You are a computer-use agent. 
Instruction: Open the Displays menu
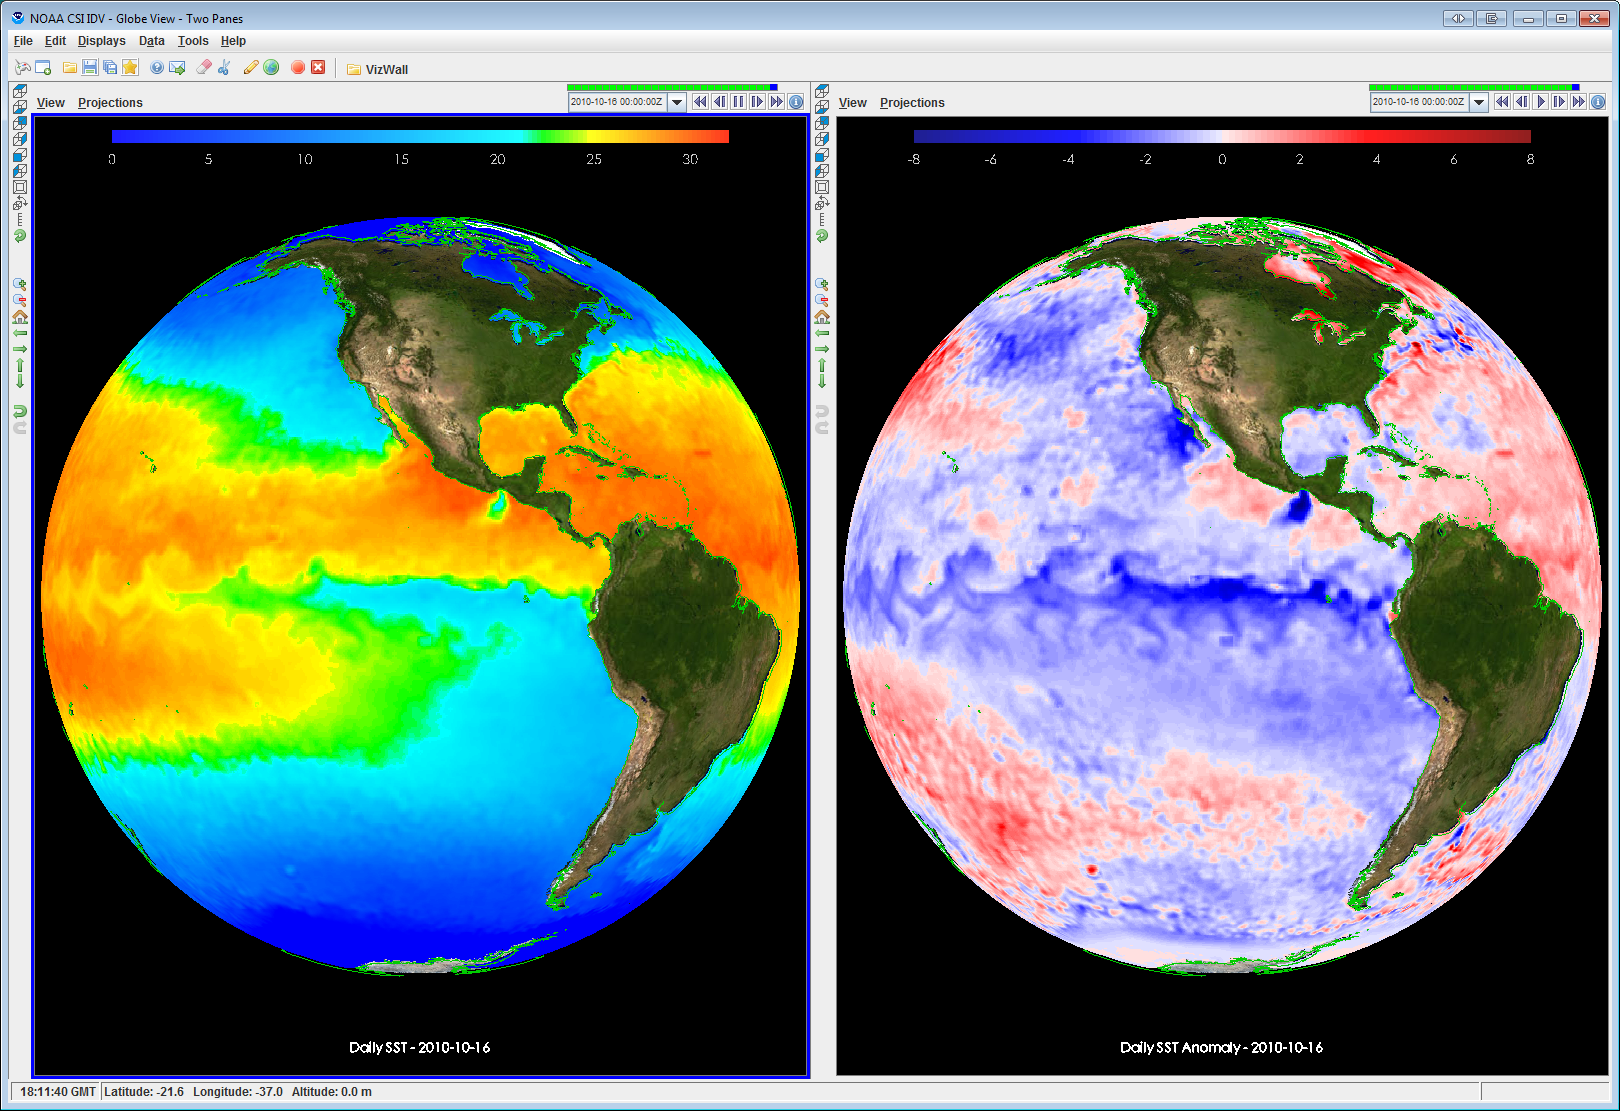coord(101,41)
